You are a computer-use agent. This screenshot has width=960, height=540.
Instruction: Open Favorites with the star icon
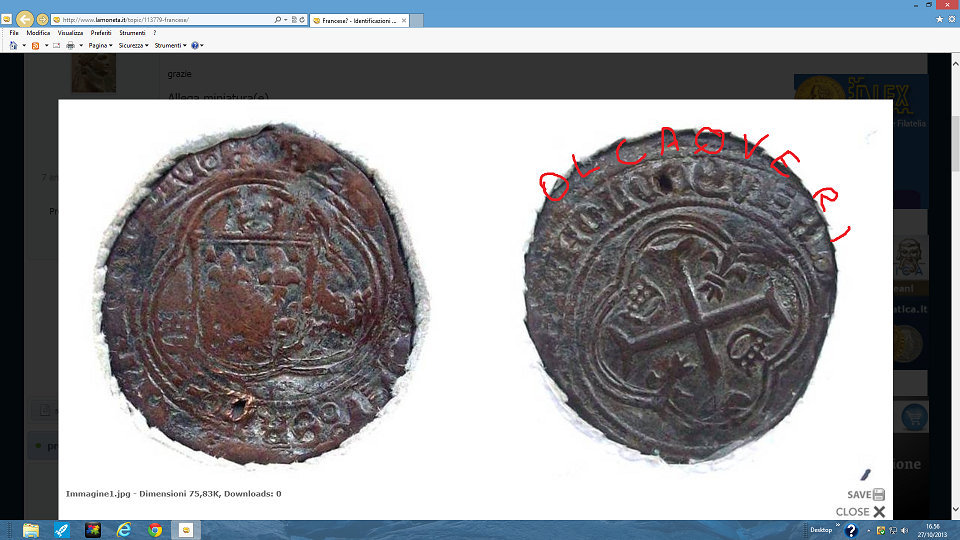[940, 20]
